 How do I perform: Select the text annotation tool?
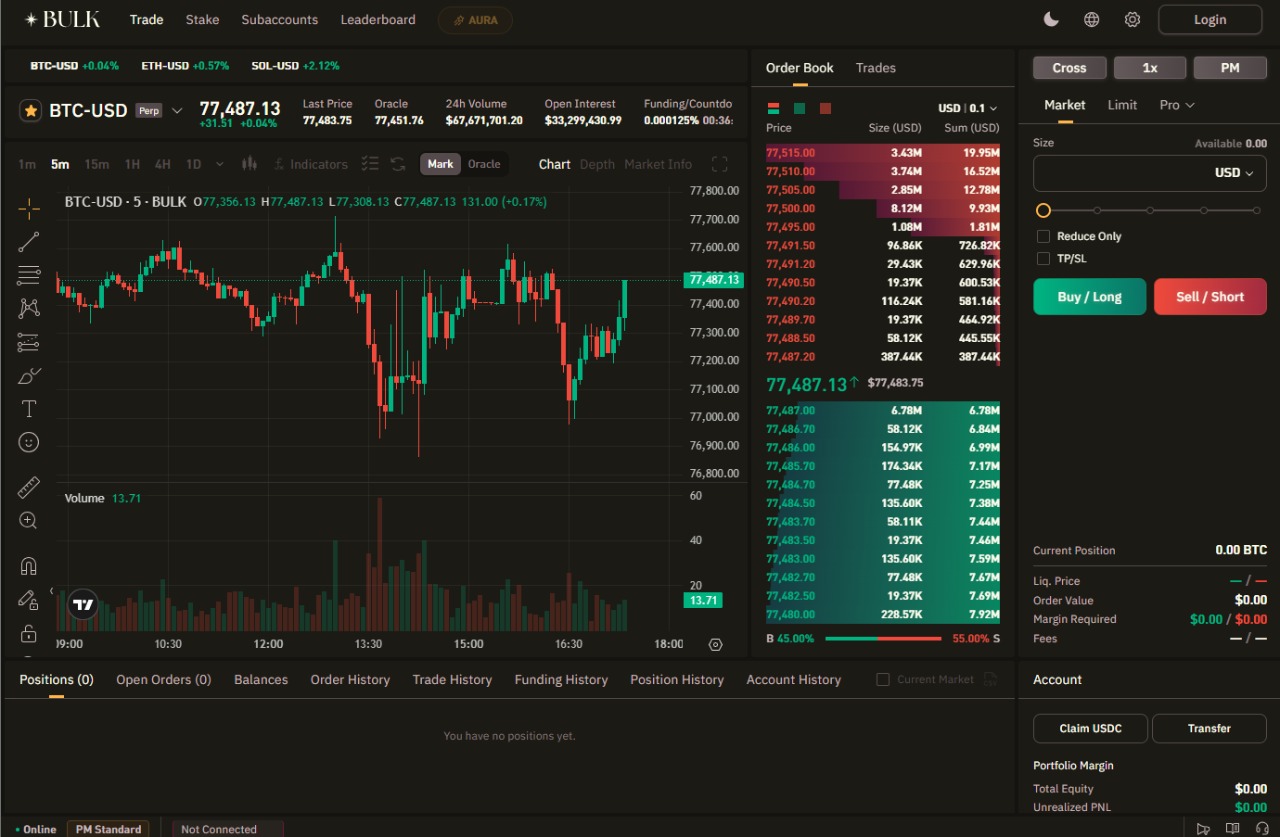tap(29, 409)
